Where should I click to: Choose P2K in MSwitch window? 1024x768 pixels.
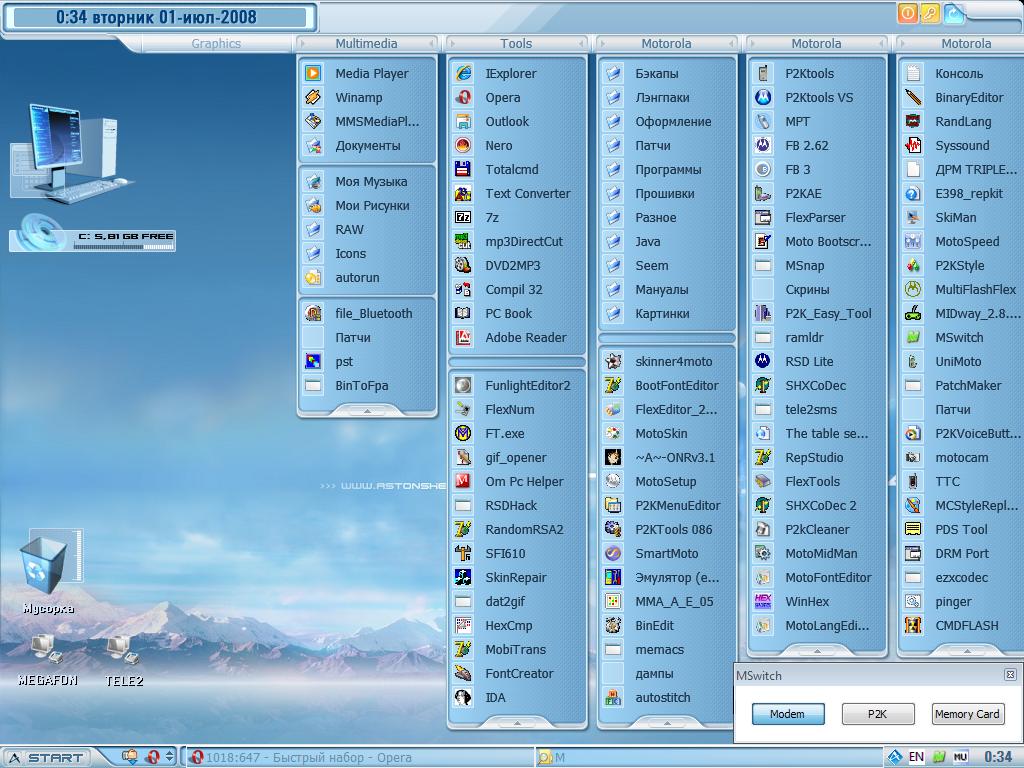[x=878, y=714]
